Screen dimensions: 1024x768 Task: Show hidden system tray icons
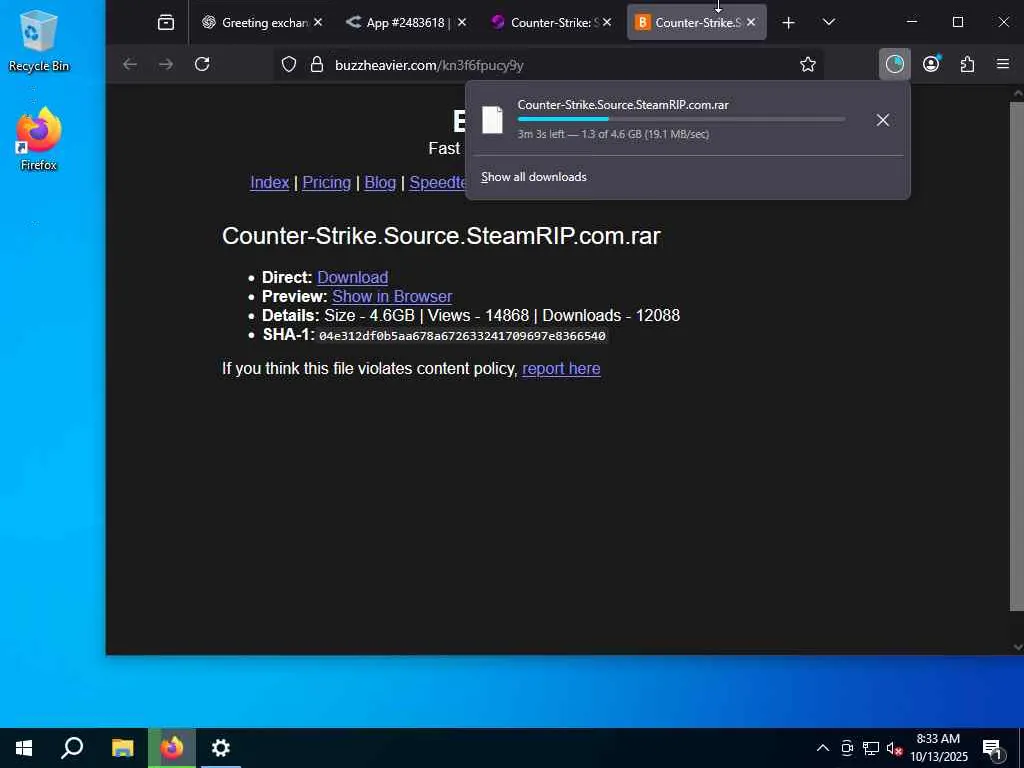coord(823,748)
